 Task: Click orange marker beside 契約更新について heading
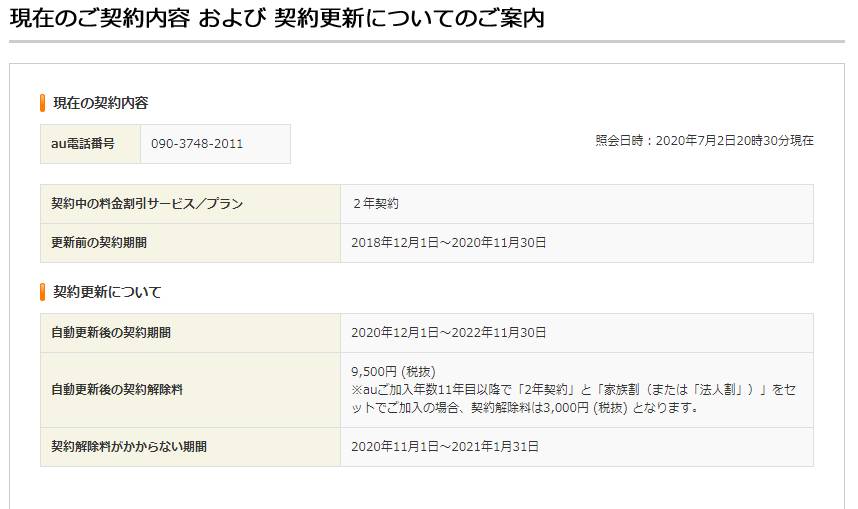point(43,292)
